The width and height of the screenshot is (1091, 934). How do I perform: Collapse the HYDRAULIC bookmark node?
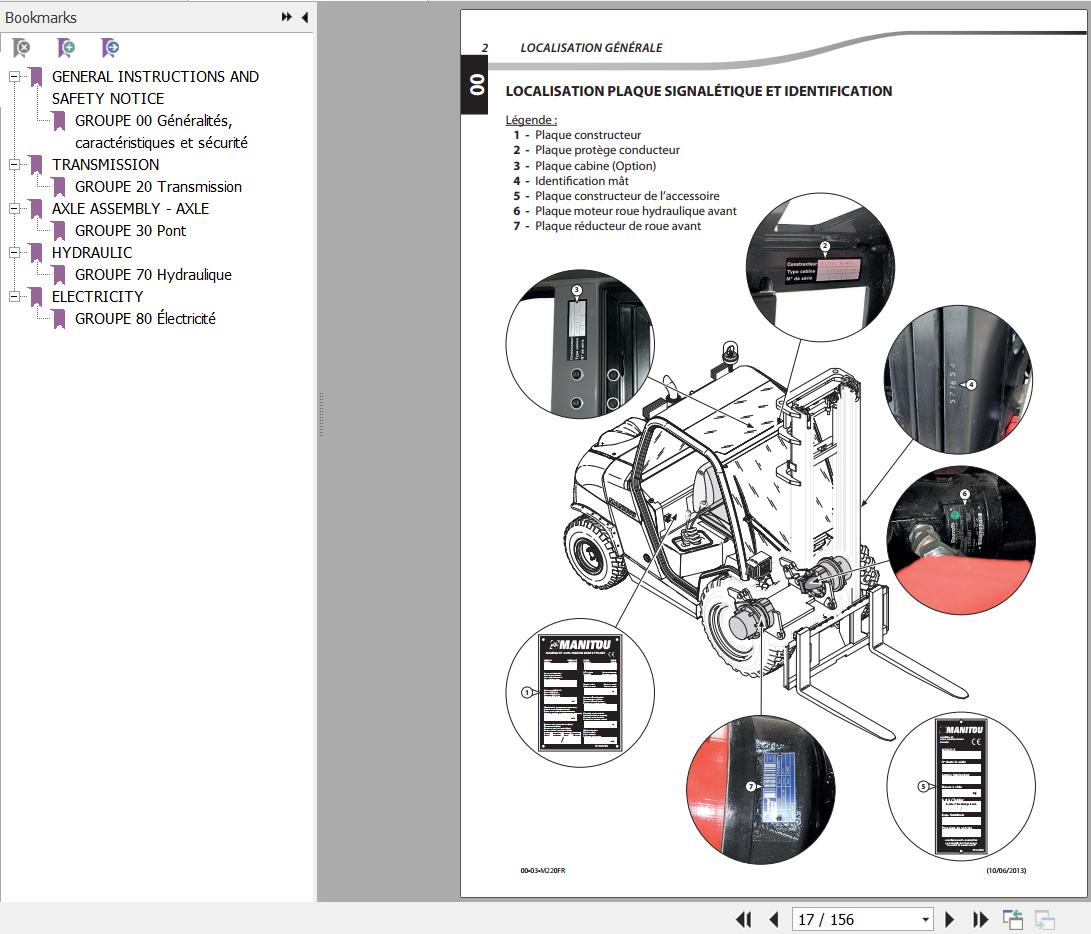[14, 253]
